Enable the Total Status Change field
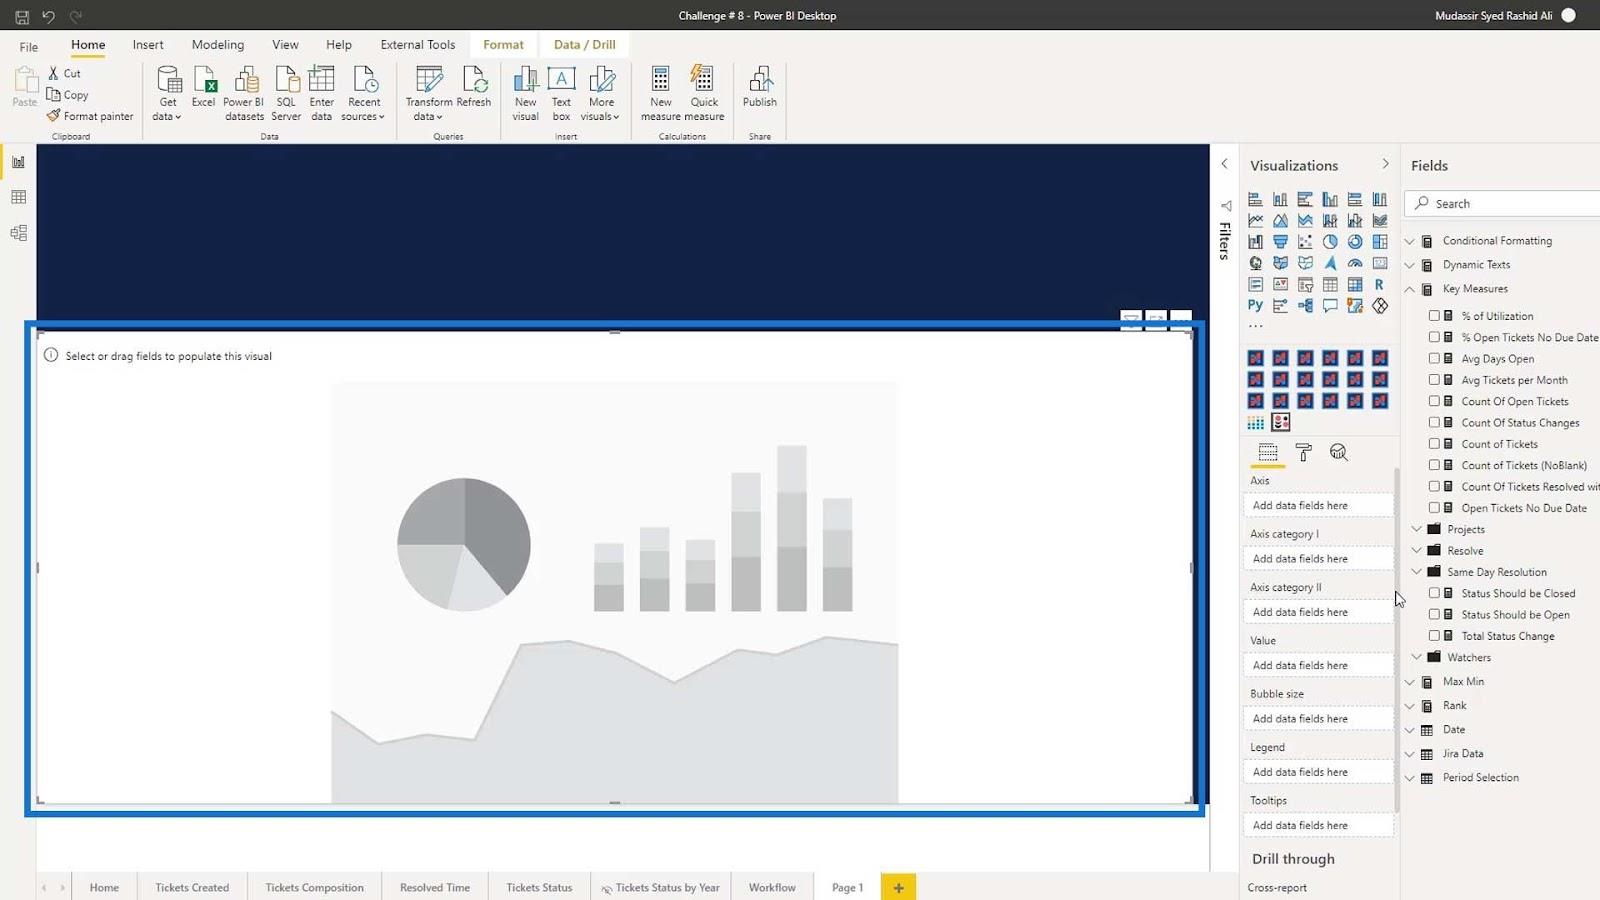1600x900 pixels. (x=1434, y=636)
